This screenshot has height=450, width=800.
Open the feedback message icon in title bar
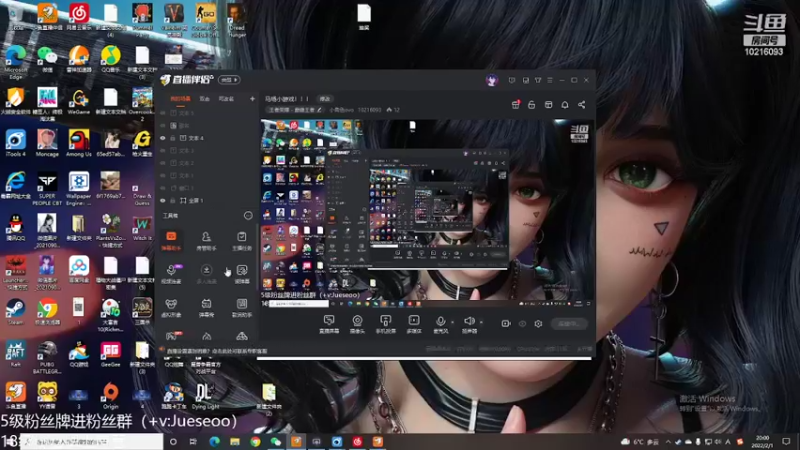512,80
